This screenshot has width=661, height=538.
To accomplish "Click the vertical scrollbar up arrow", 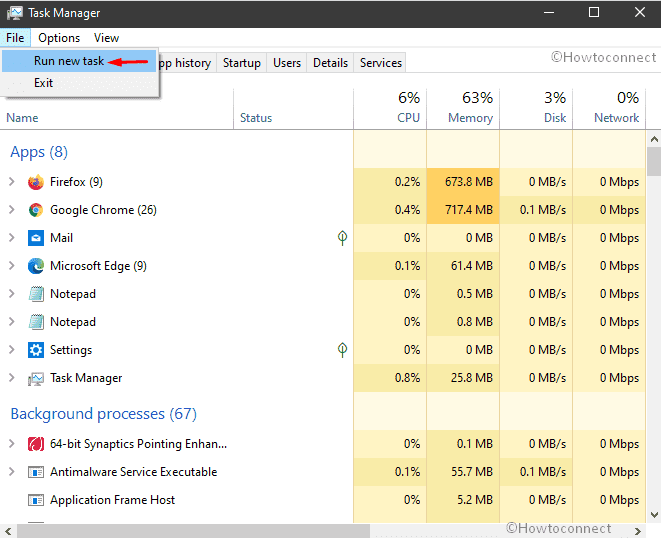I will pyautogui.click(x=654, y=139).
